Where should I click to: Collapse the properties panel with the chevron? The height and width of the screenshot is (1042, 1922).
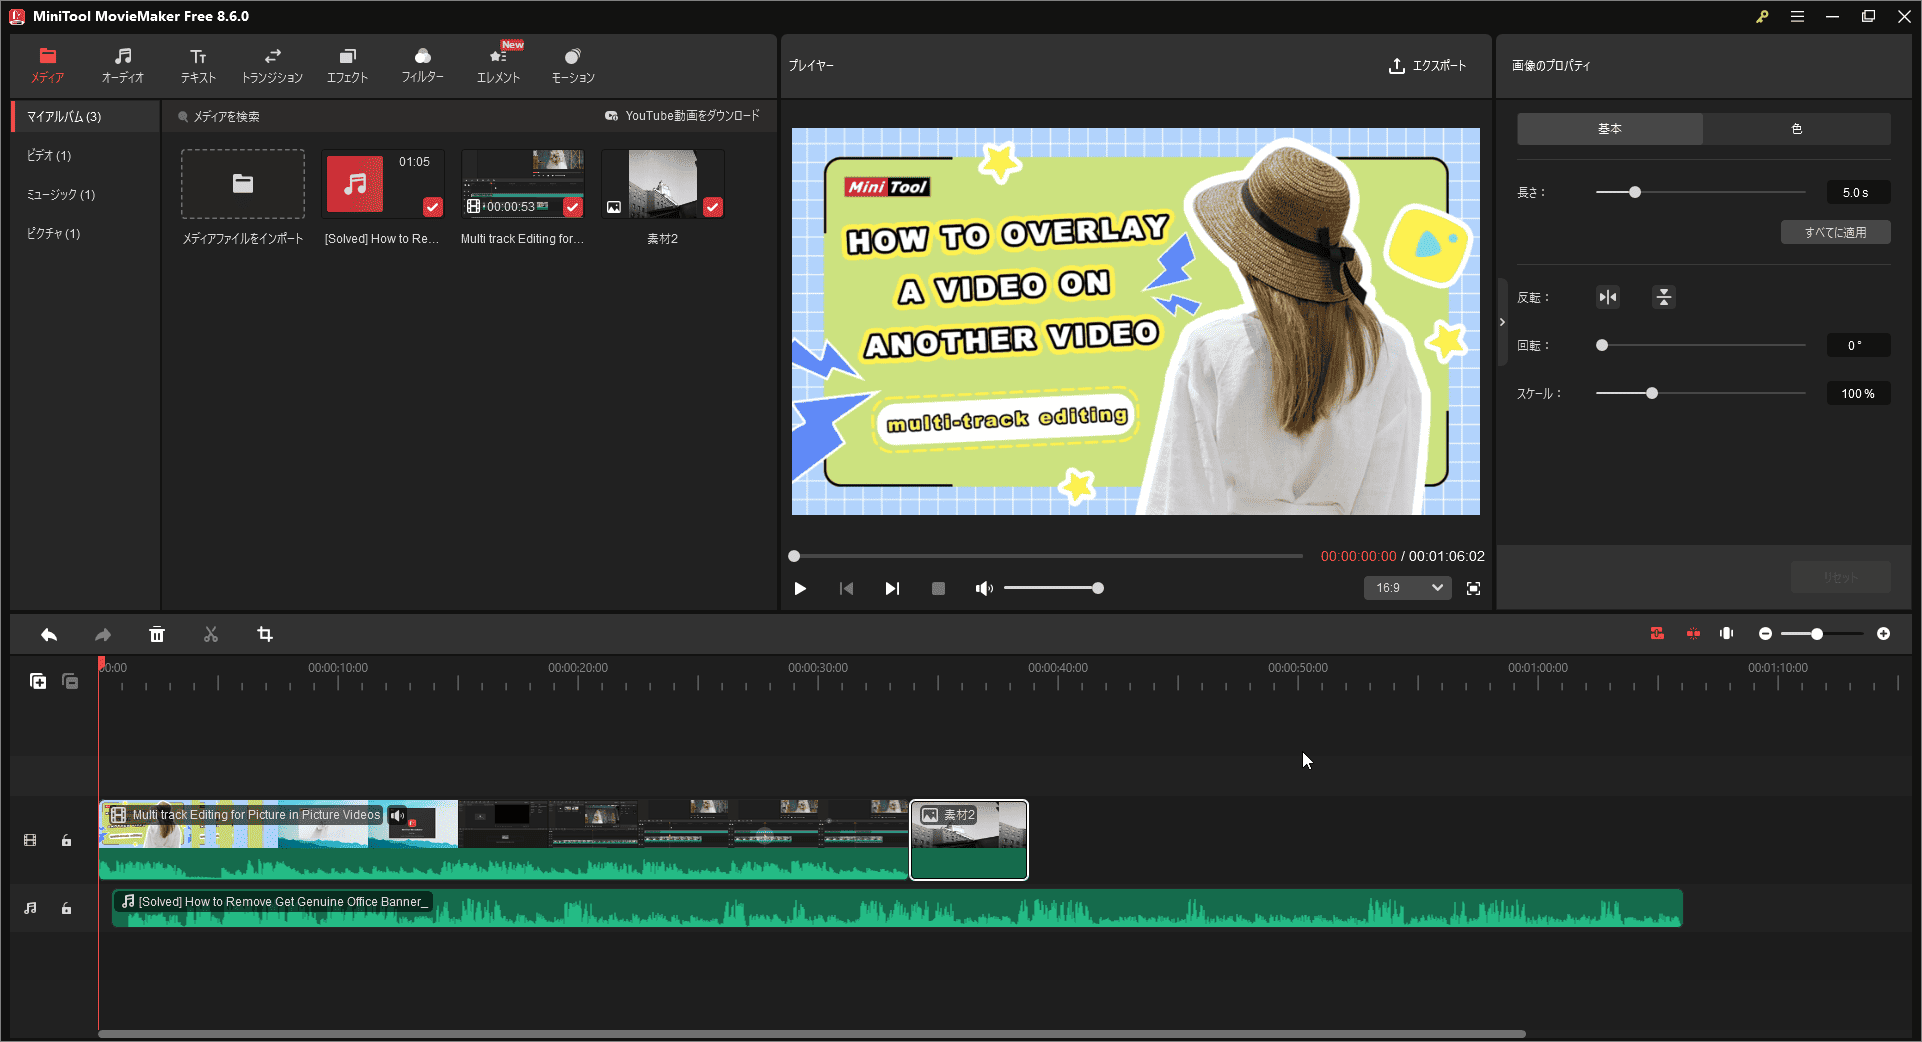pyautogui.click(x=1501, y=321)
